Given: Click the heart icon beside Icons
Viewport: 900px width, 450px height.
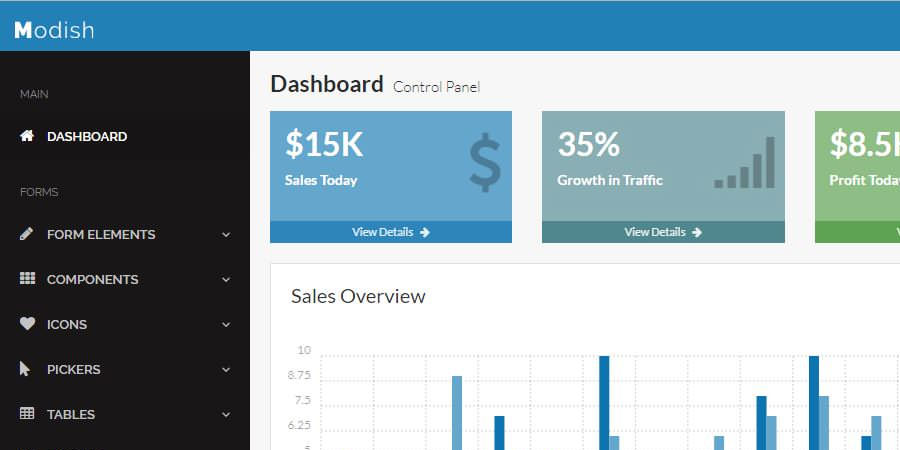Looking at the screenshot, I should (x=28, y=324).
